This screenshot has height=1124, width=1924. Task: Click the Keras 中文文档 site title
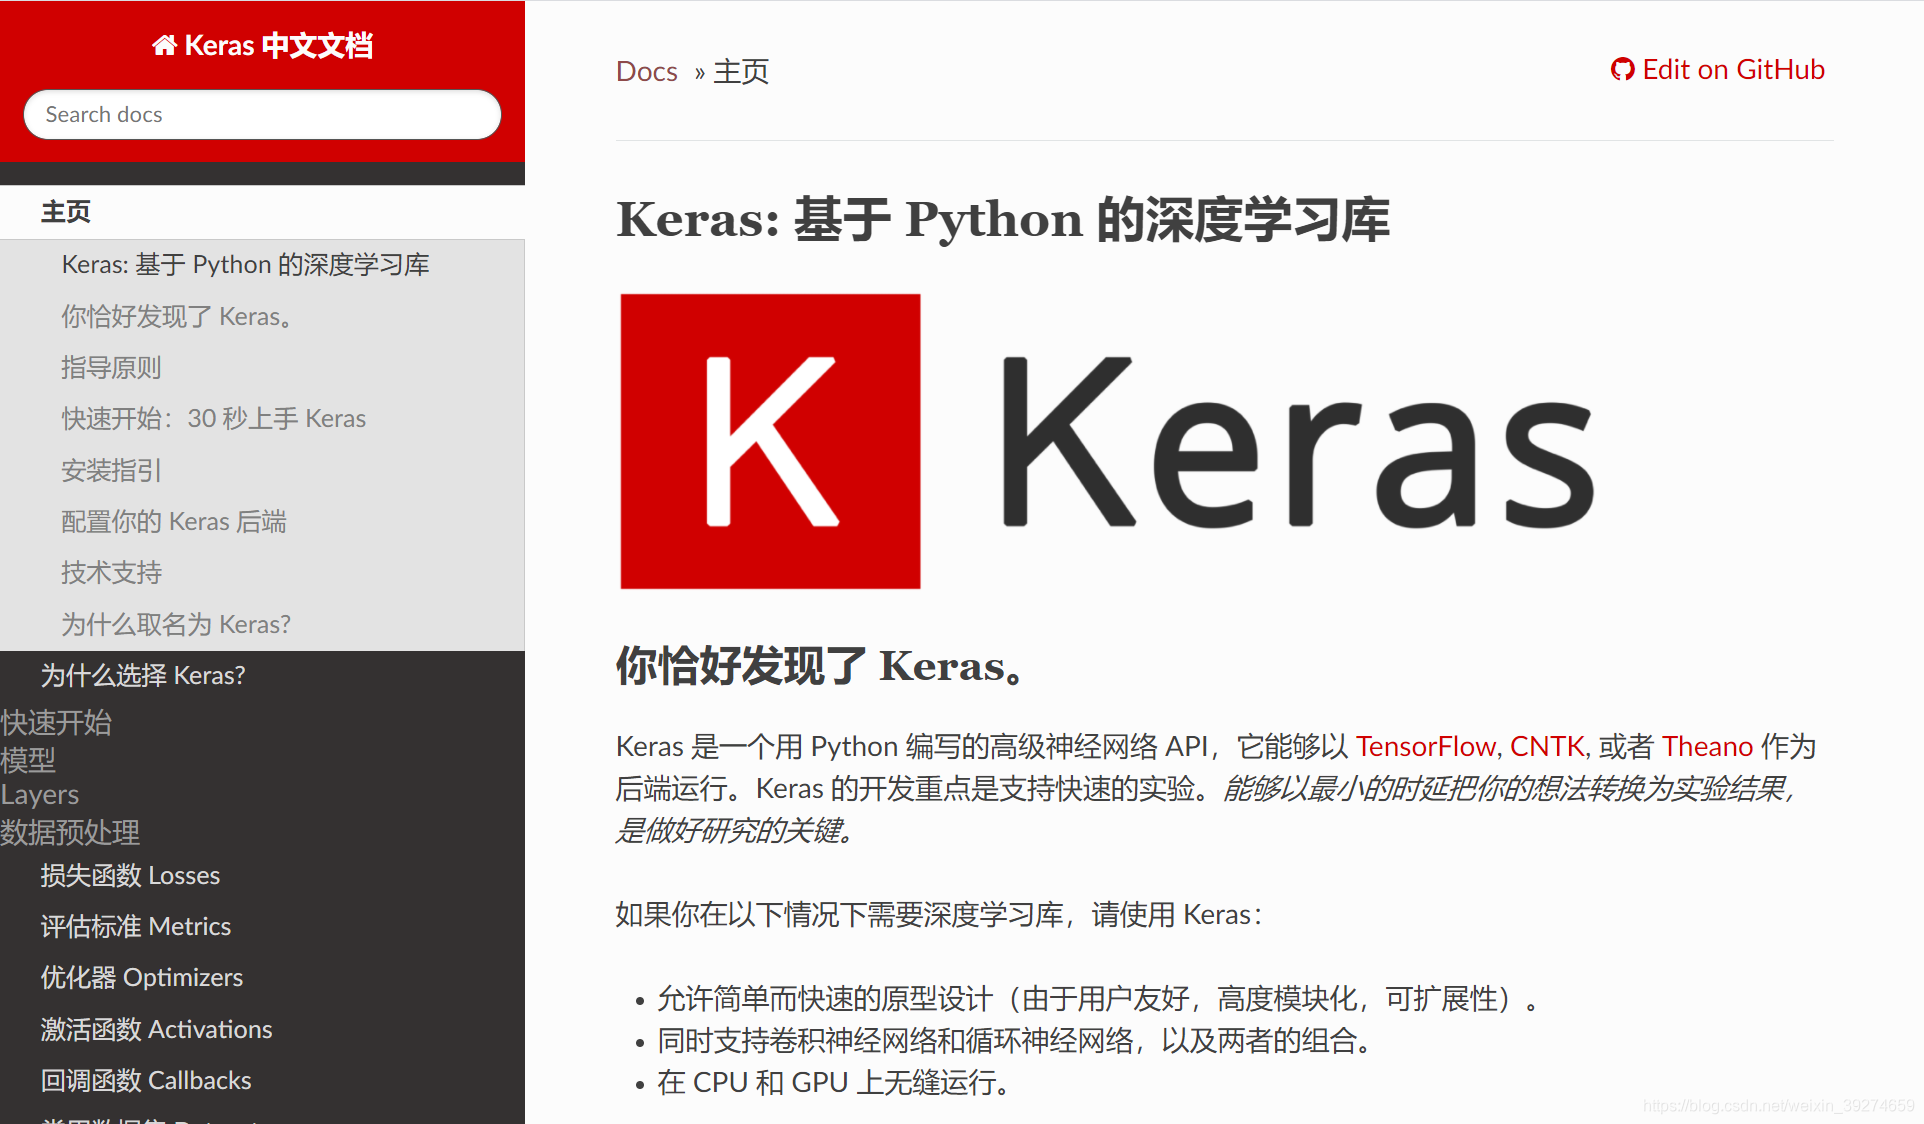click(278, 45)
